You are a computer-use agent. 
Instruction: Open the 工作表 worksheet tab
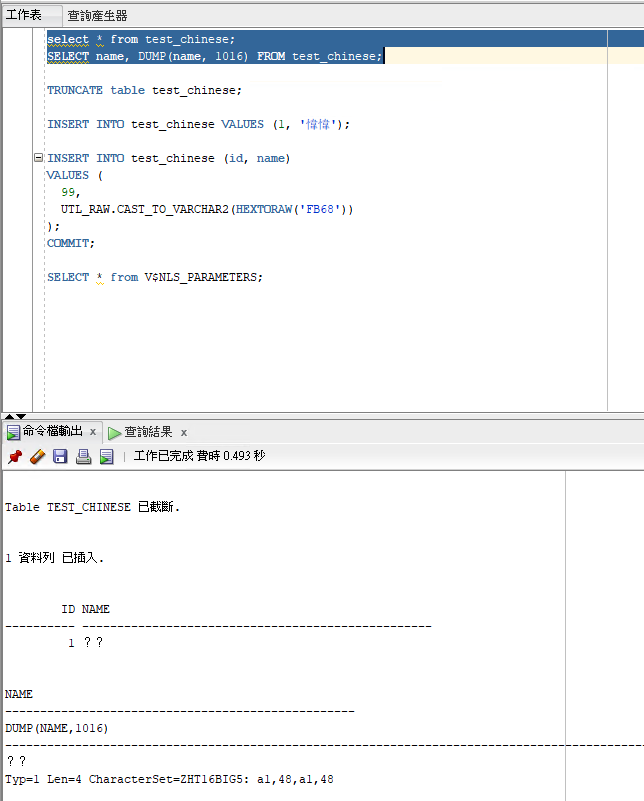(24, 15)
